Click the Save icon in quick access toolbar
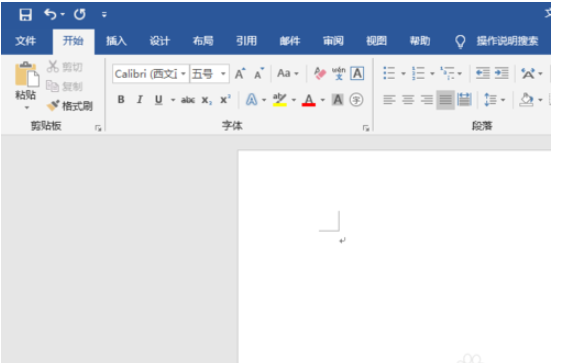Viewport: 575px width, 363px height. pyautogui.click(x=26, y=15)
